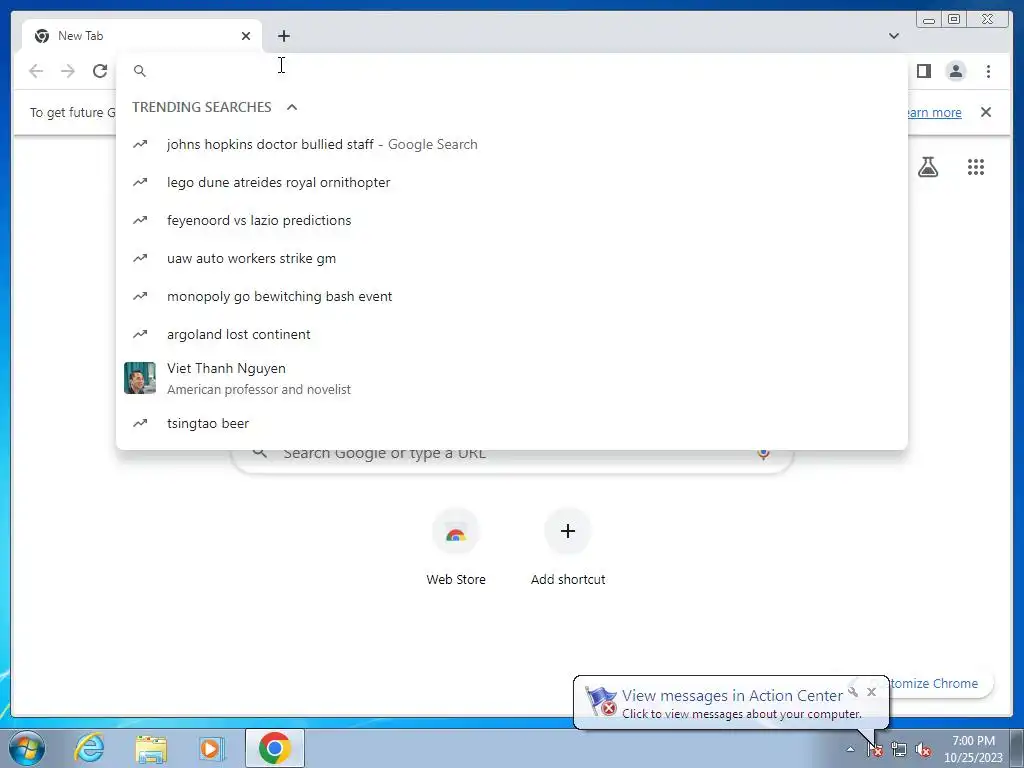This screenshot has width=1024, height=768.
Task: Start voice search with the microphone icon
Action: (x=763, y=453)
